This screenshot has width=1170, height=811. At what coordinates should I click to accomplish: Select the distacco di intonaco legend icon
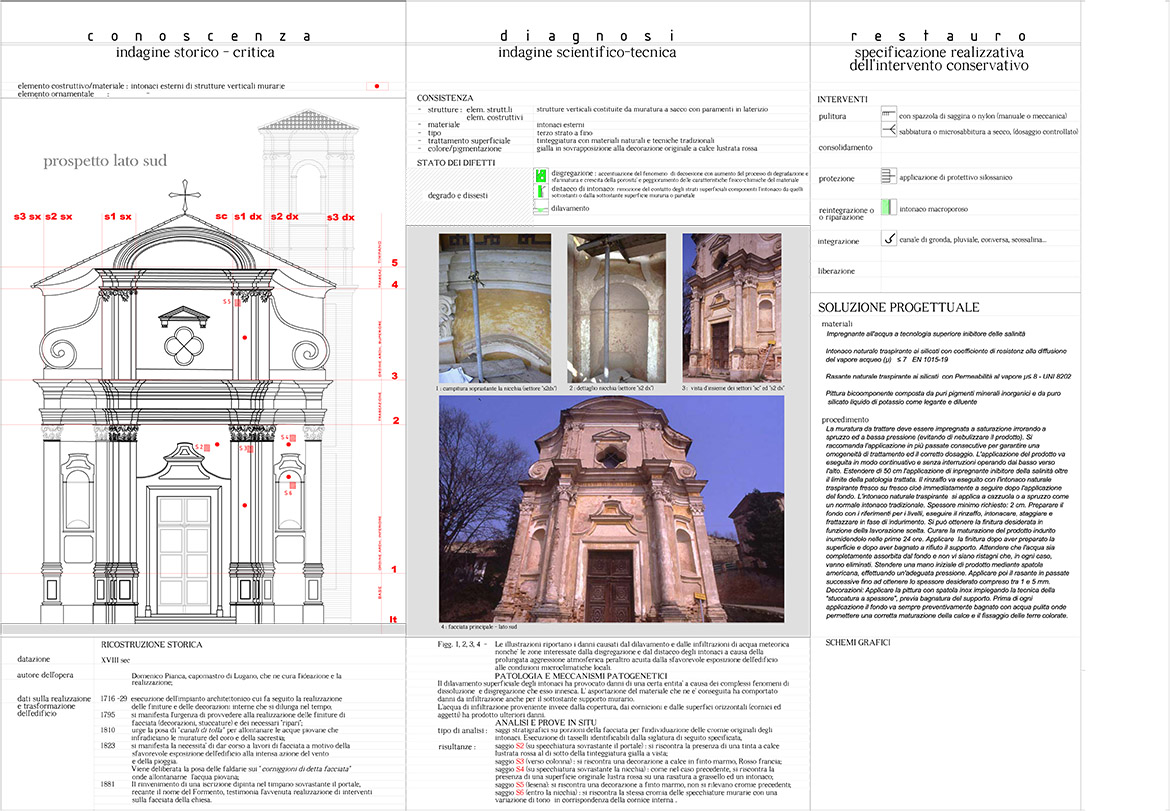[x=540, y=191]
